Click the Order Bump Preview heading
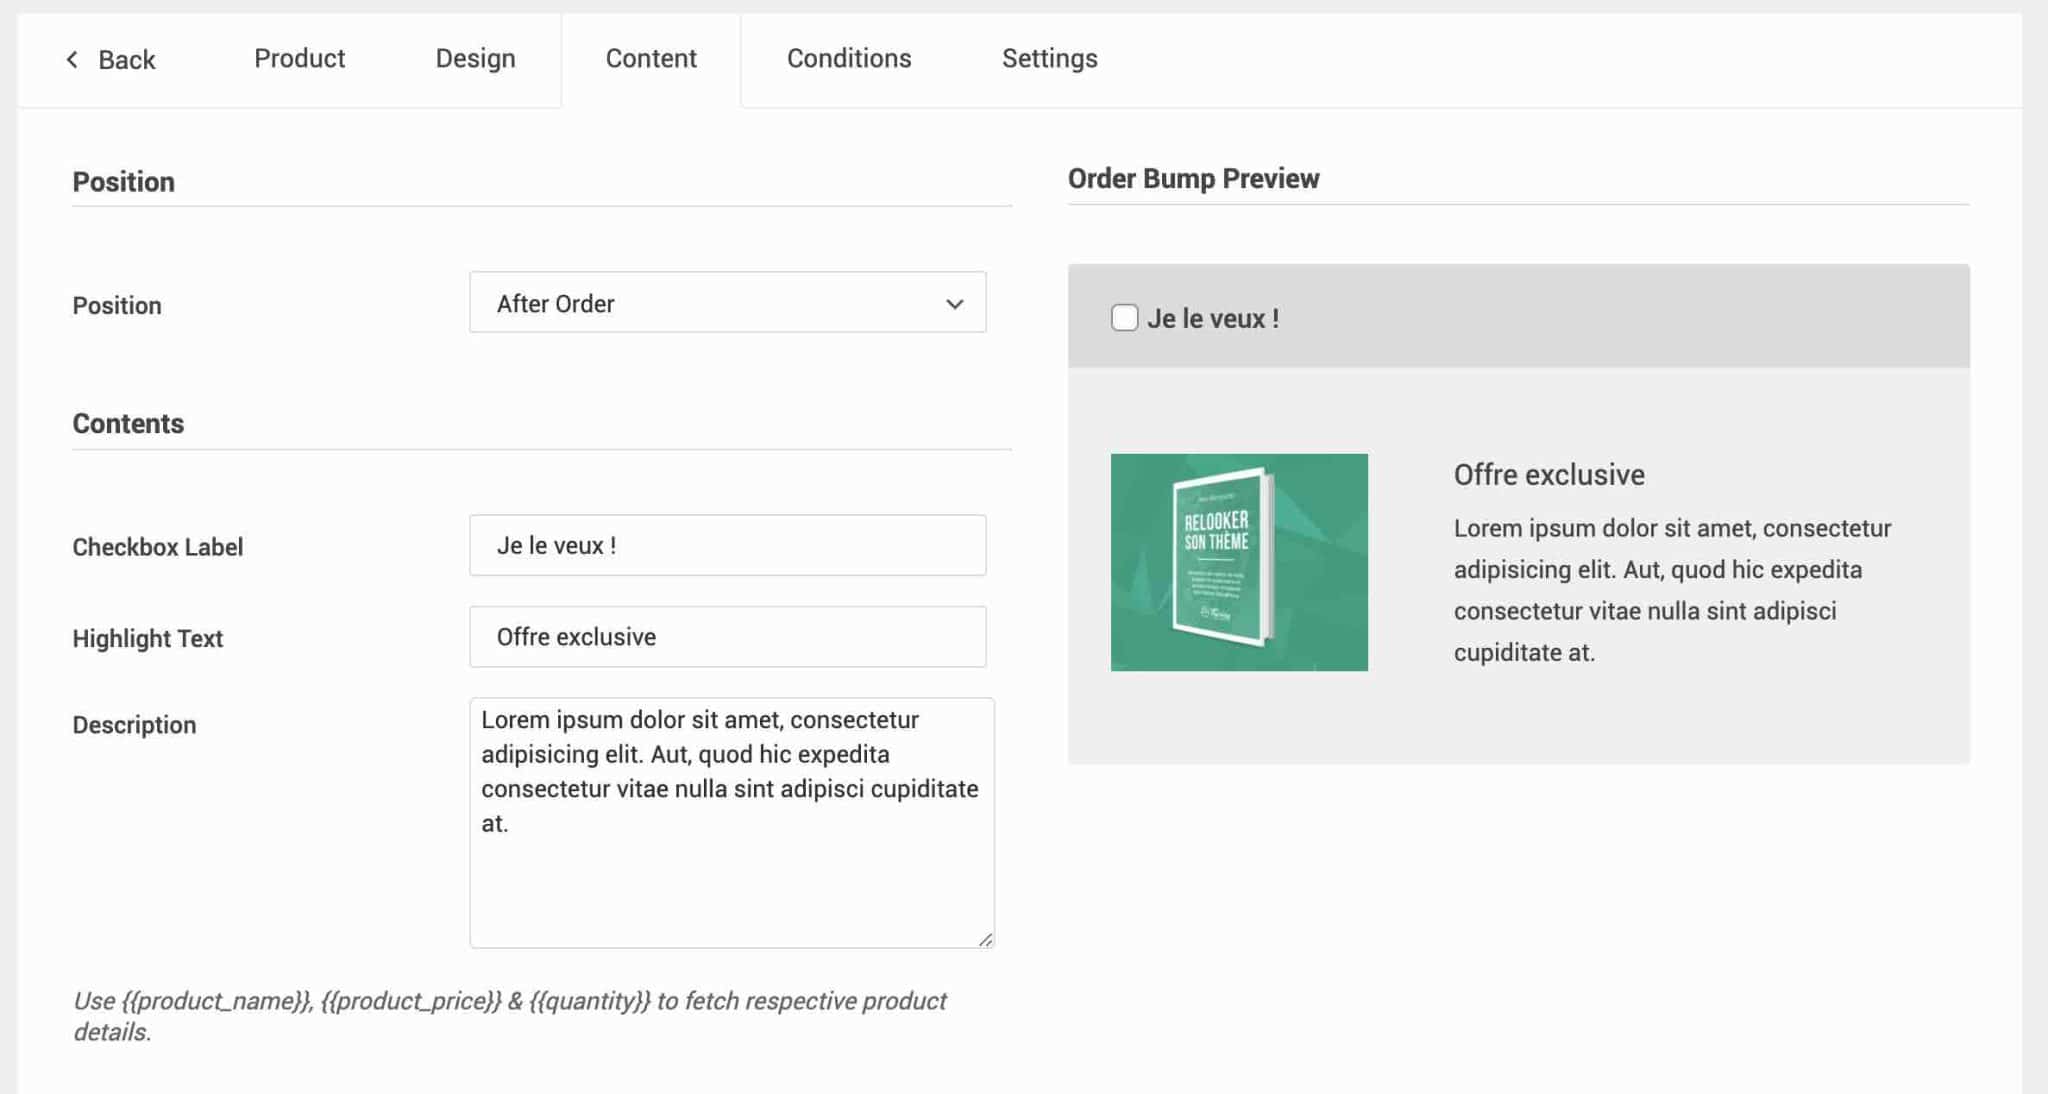The width and height of the screenshot is (2048, 1094). [1193, 179]
